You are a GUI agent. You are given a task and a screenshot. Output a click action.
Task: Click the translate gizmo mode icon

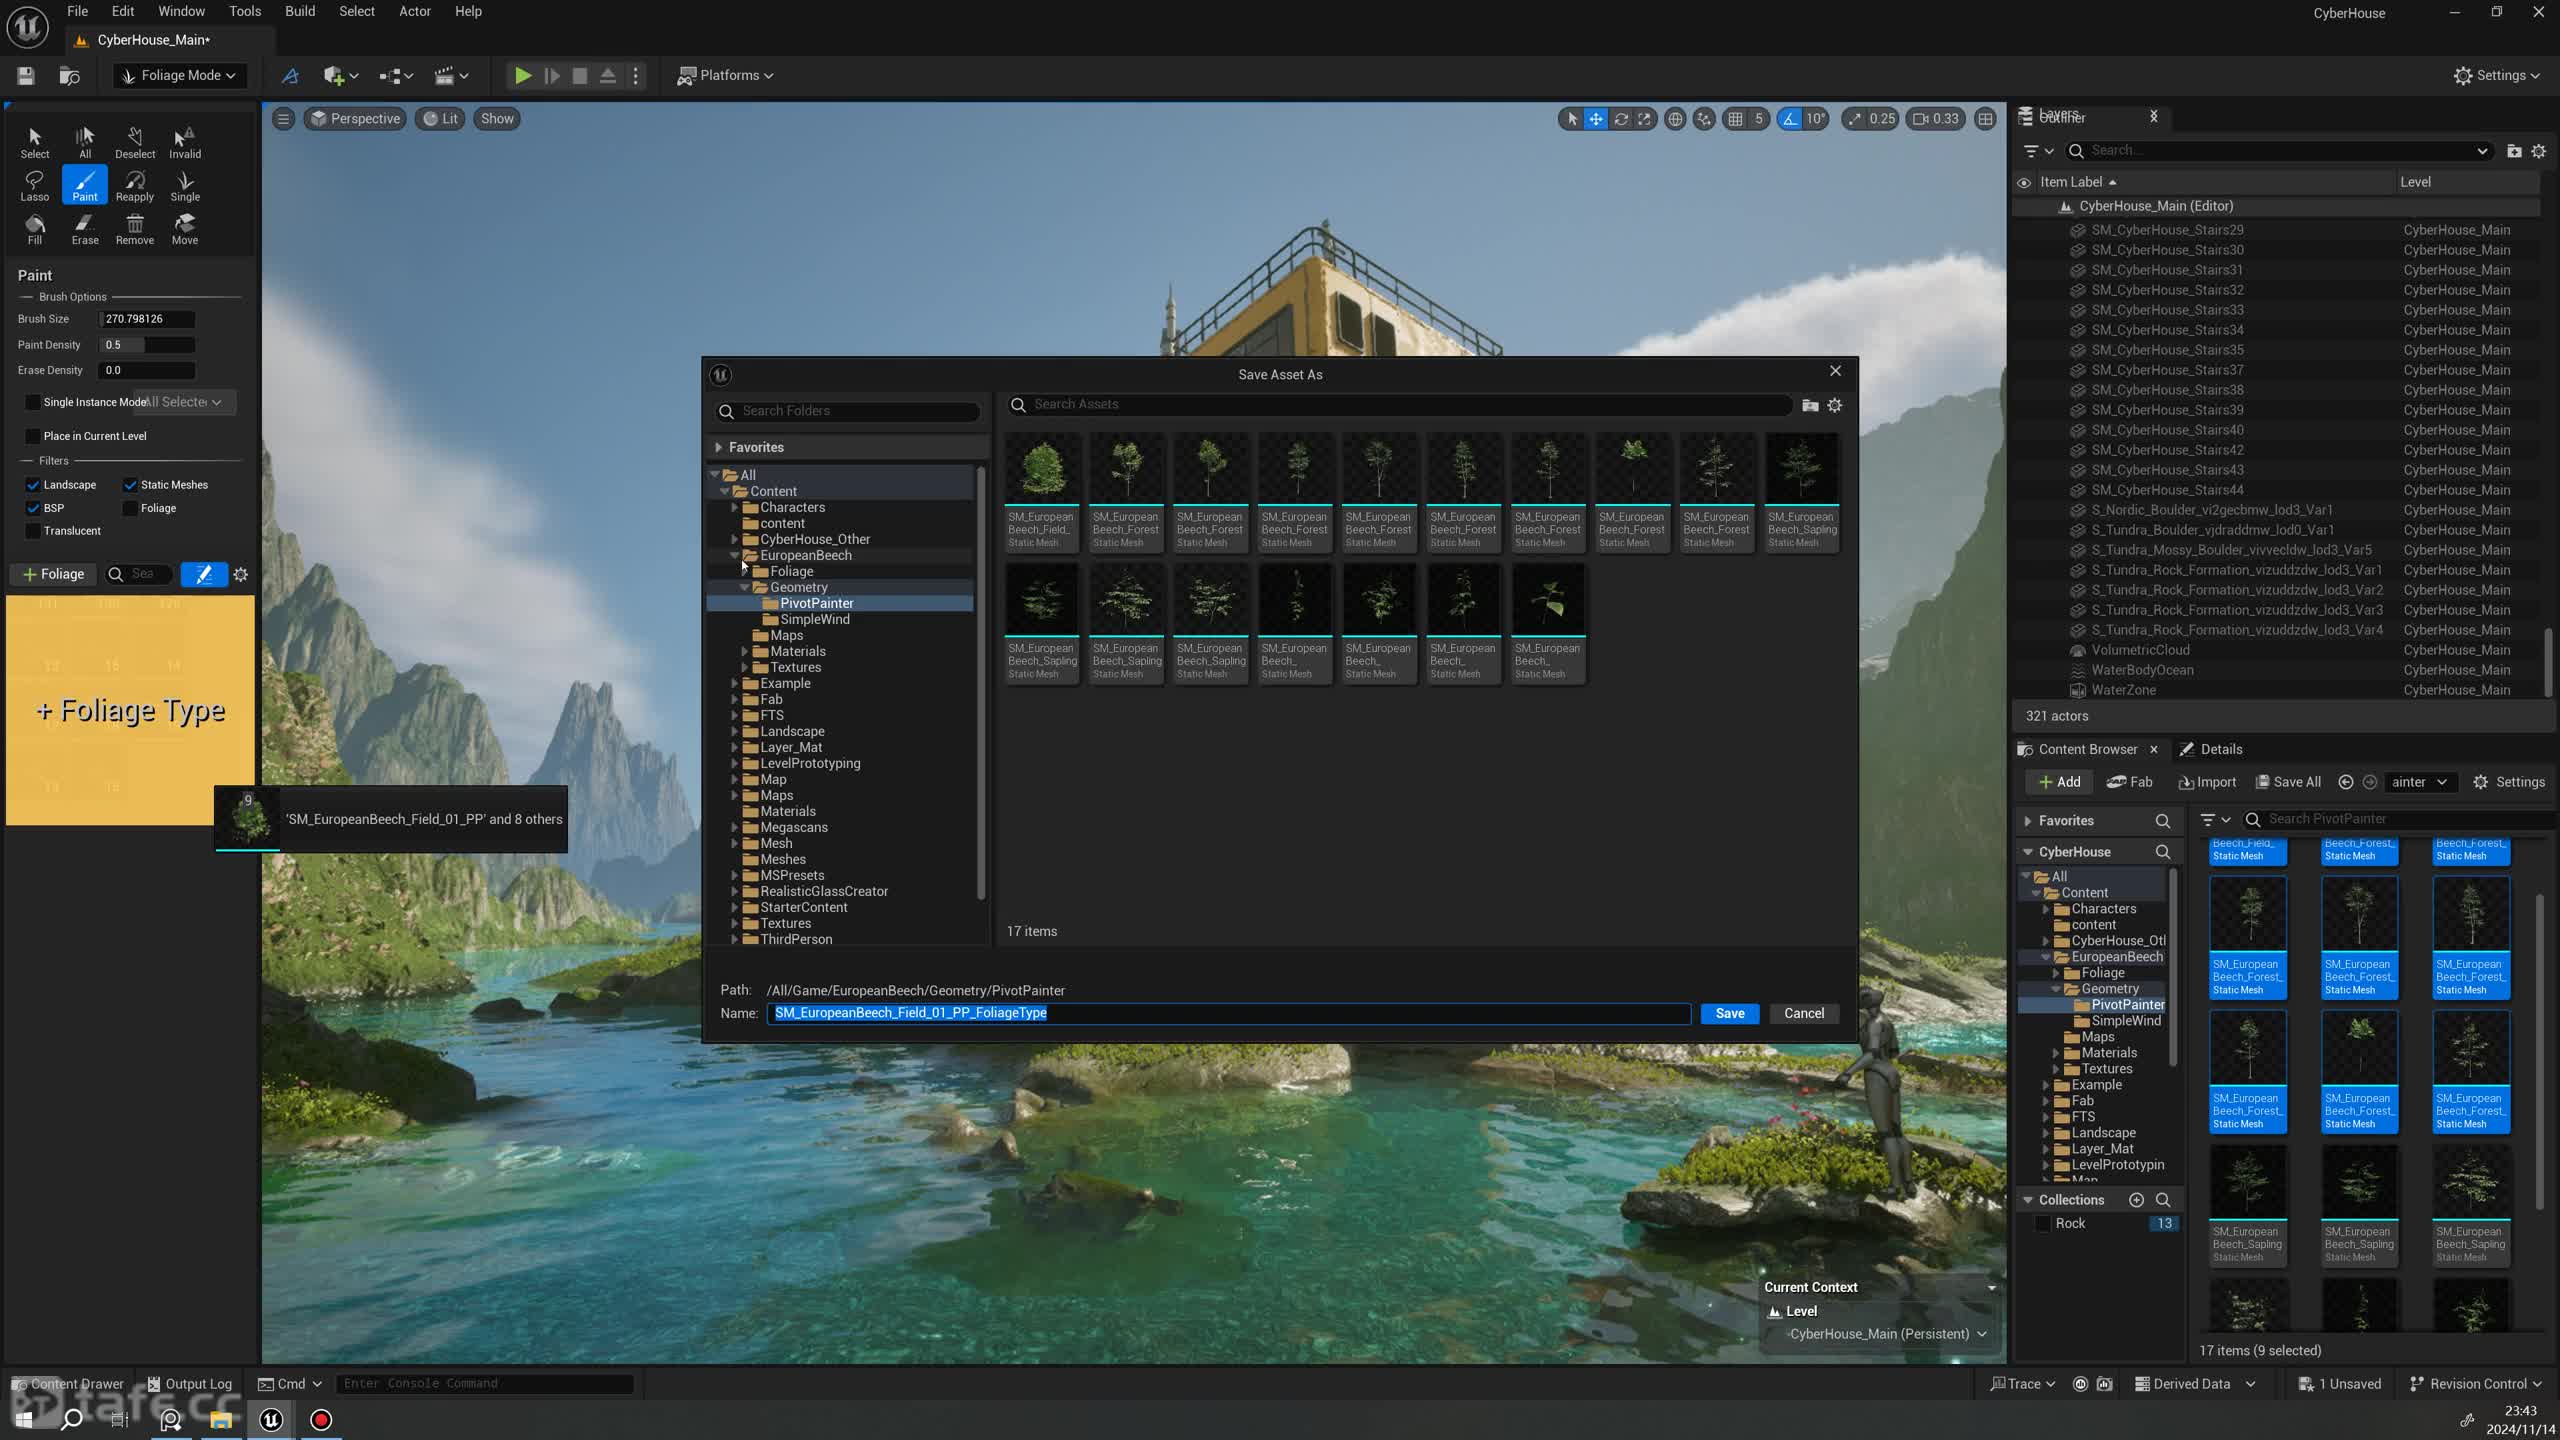coord(1596,118)
